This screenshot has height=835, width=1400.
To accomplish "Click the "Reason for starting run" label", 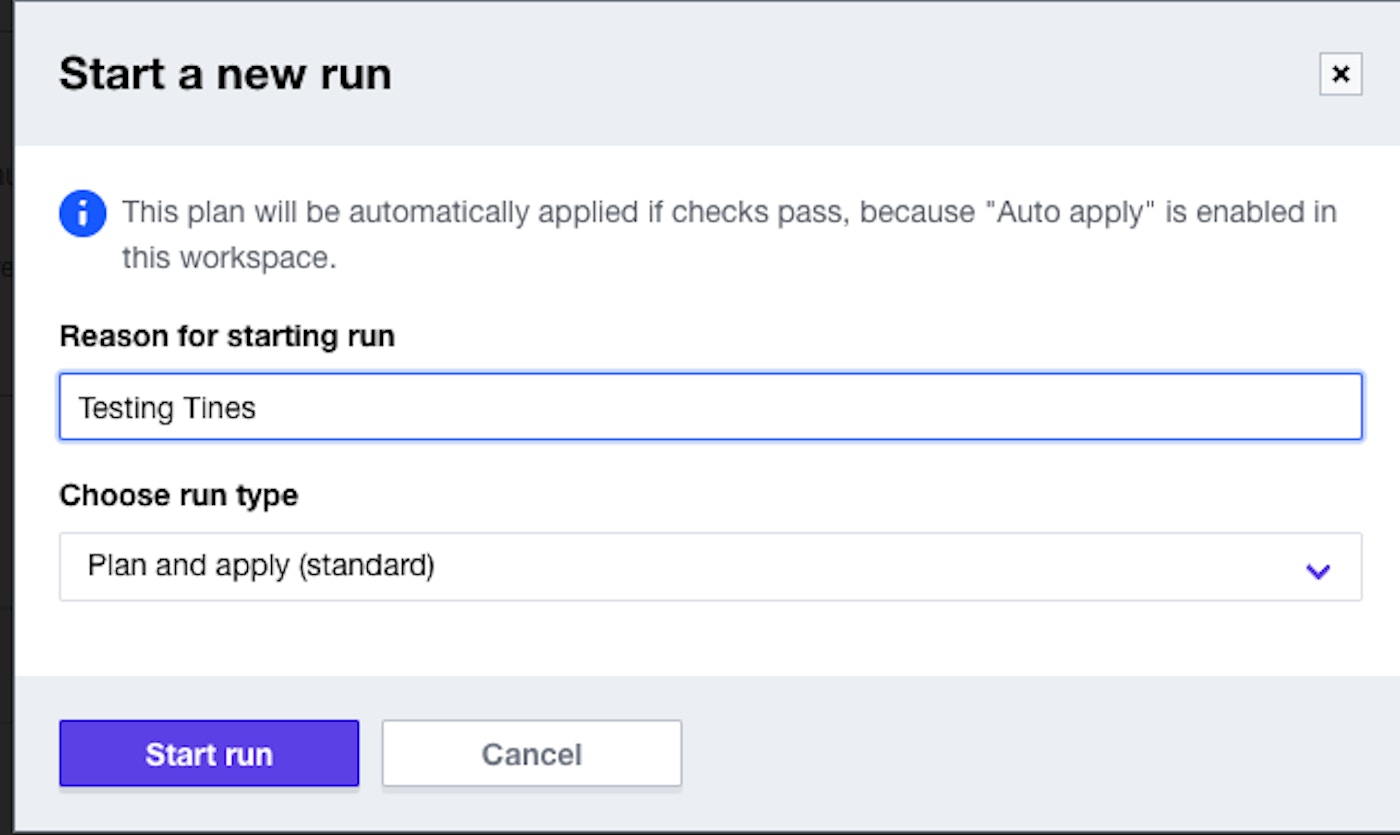I will point(227,336).
